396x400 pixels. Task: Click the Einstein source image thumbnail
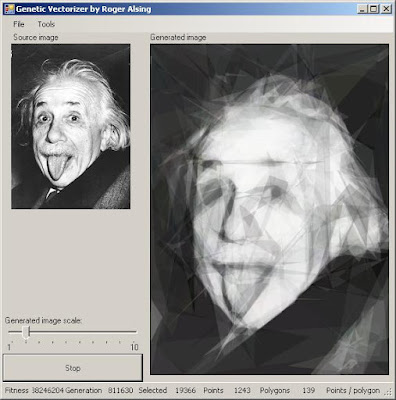pyautogui.click(x=71, y=126)
